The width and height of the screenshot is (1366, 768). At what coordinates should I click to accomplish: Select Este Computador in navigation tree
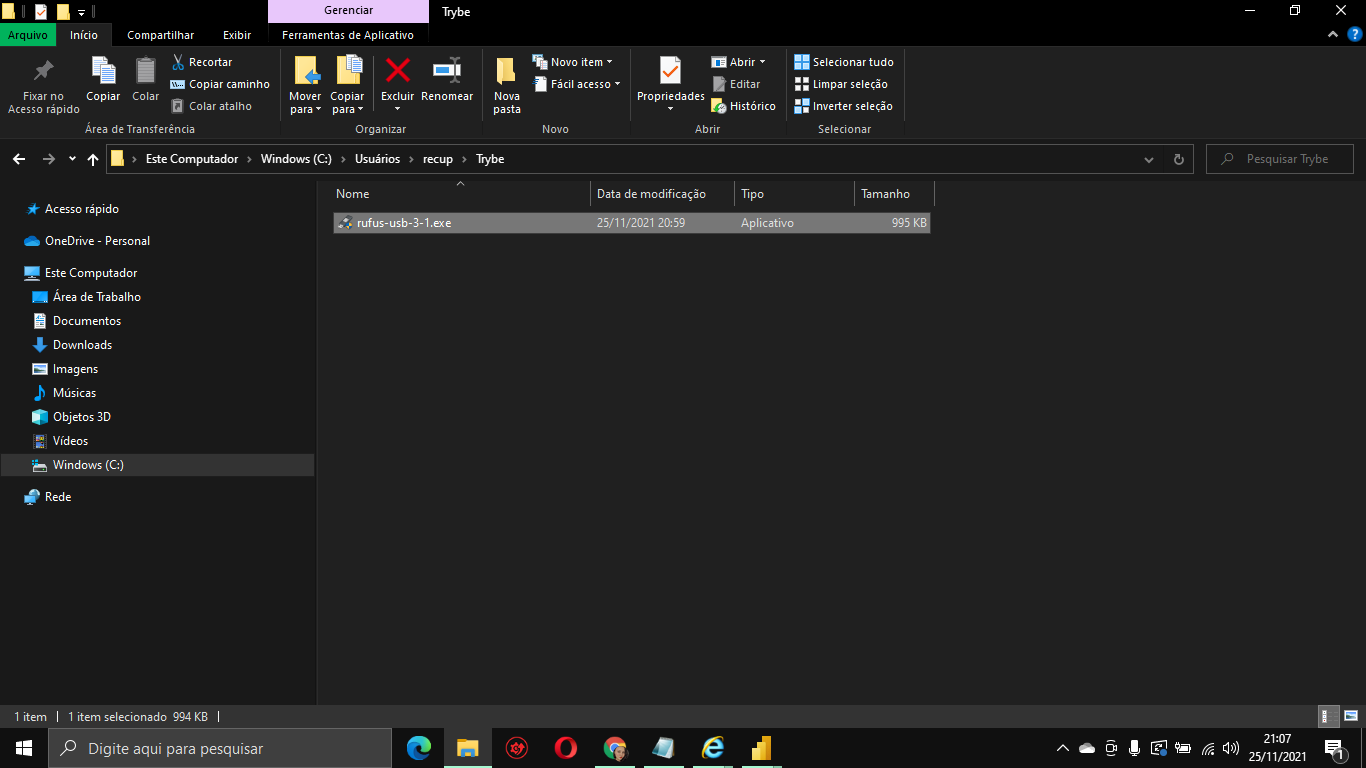pos(91,273)
